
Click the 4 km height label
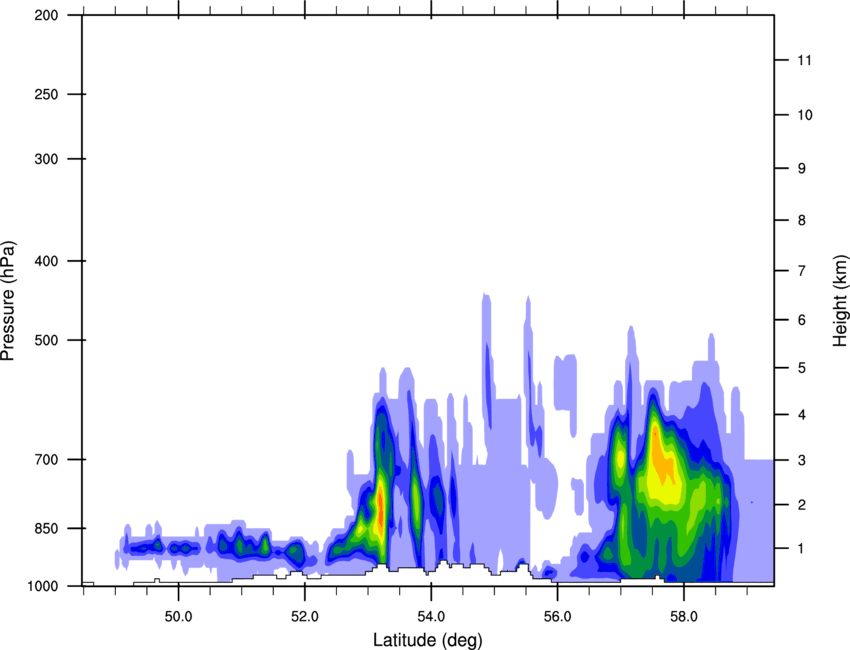tap(802, 415)
